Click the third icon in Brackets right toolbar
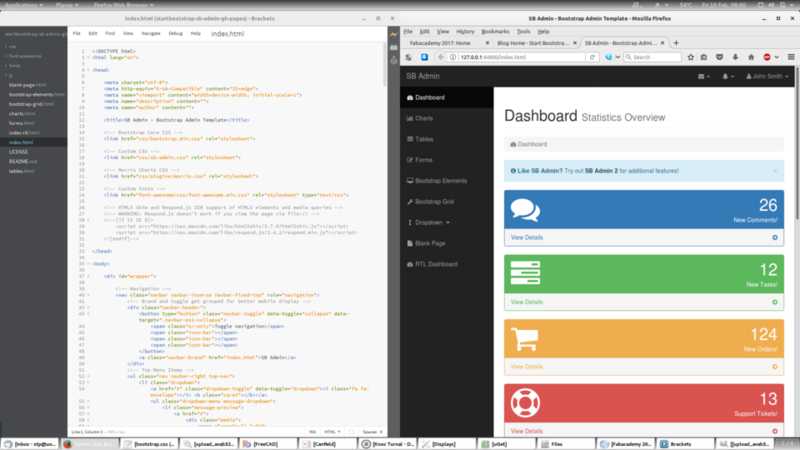 (393, 60)
